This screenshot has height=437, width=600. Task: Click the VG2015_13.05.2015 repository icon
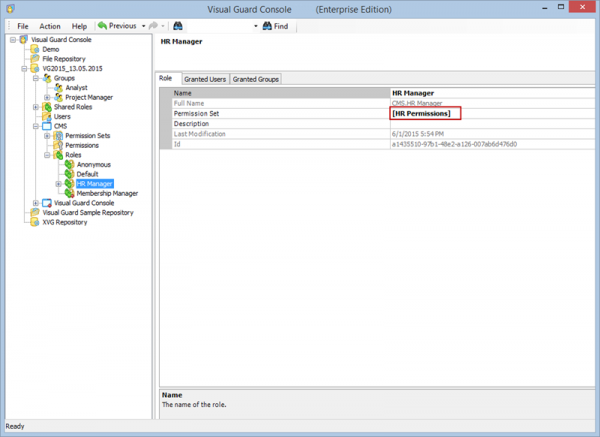tap(35, 68)
